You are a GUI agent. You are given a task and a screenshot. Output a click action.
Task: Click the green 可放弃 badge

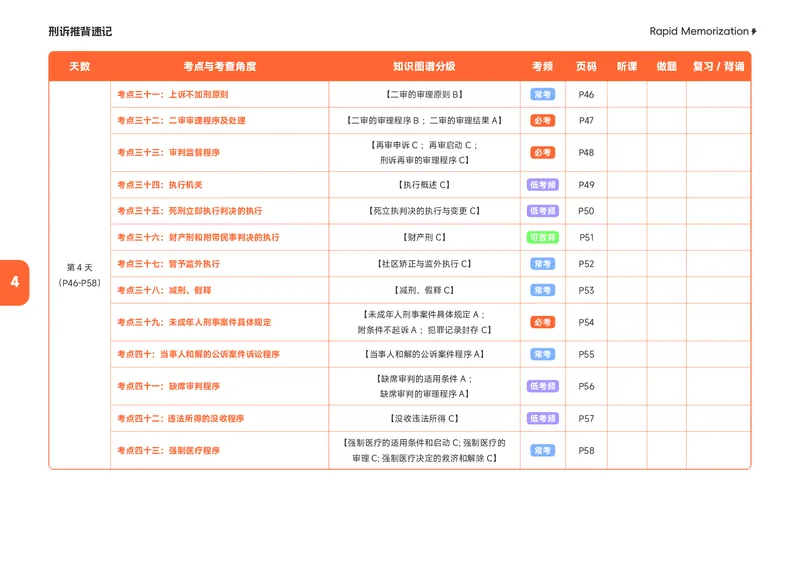[x=542, y=237]
